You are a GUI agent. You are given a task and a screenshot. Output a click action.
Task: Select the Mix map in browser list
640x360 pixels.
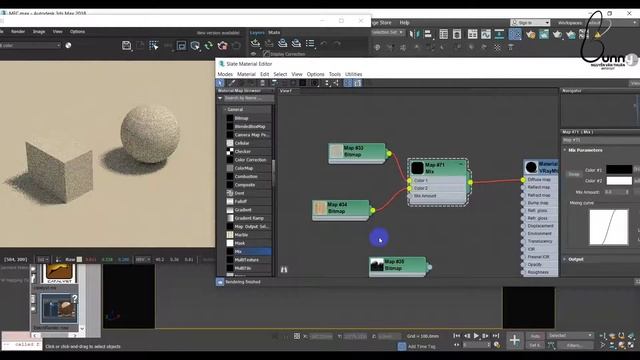249,251
